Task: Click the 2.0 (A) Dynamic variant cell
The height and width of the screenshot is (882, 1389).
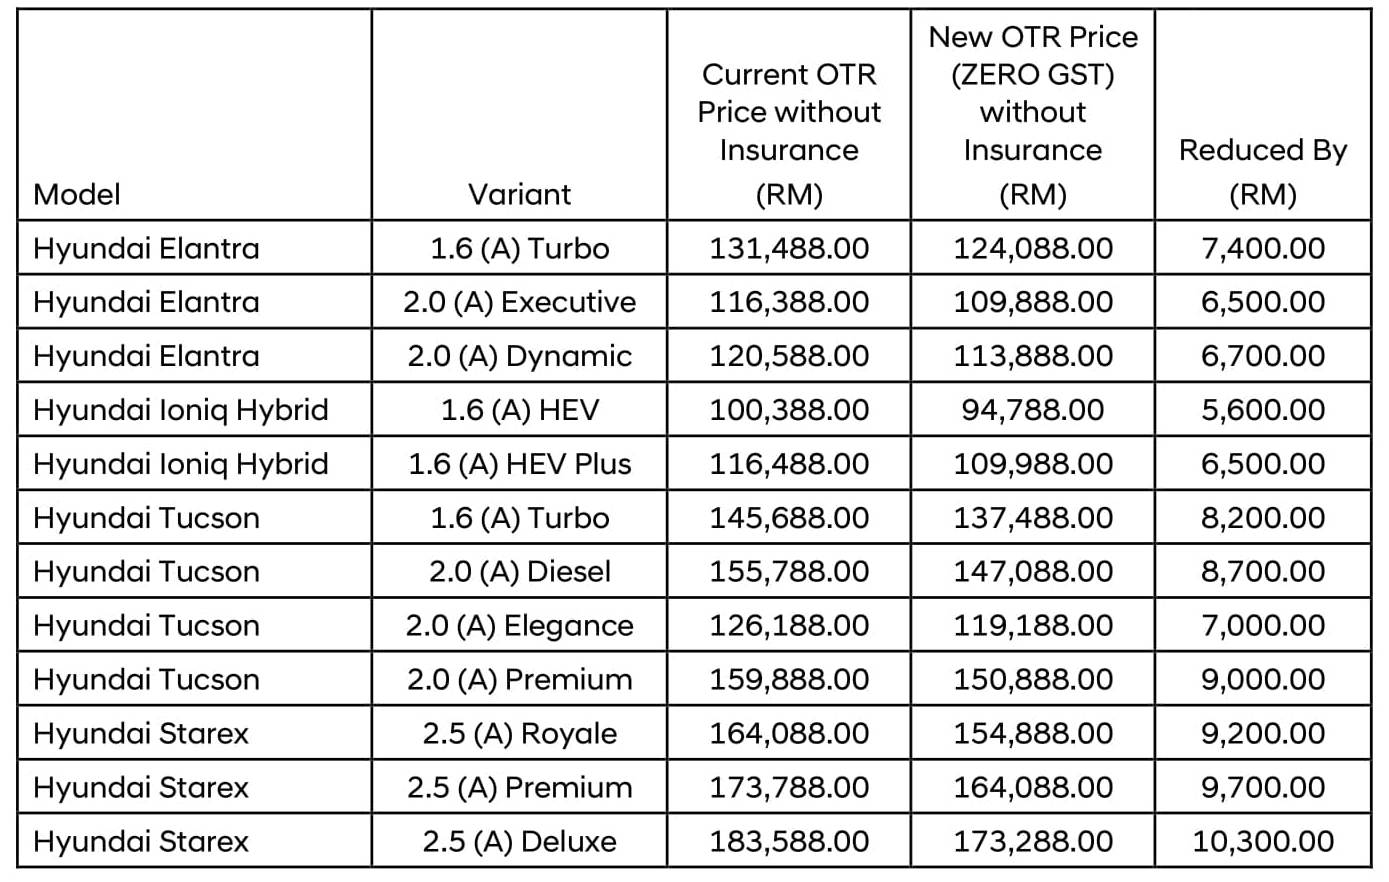Action: click(x=519, y=356)
